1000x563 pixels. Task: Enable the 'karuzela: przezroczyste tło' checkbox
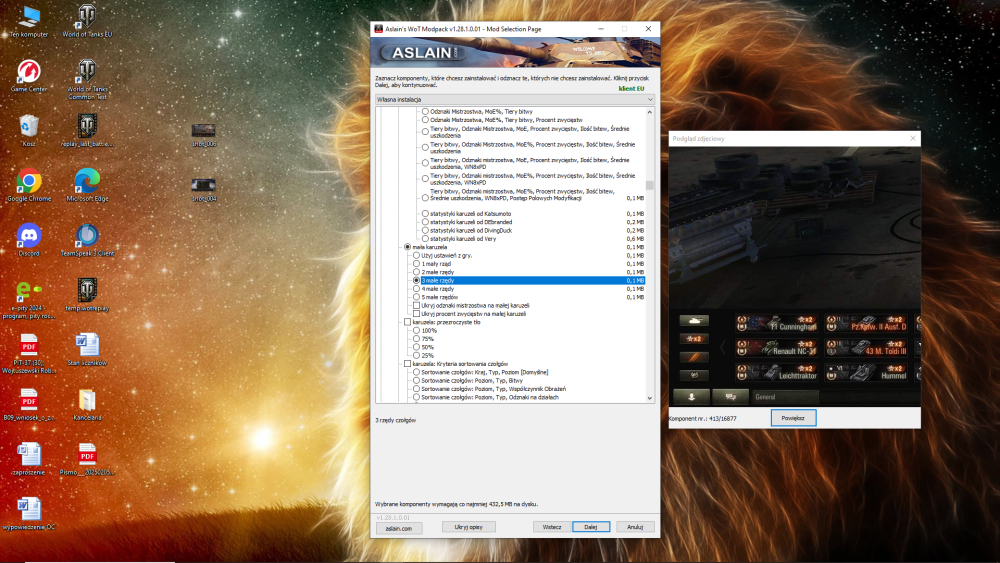(x=408, y=322)
